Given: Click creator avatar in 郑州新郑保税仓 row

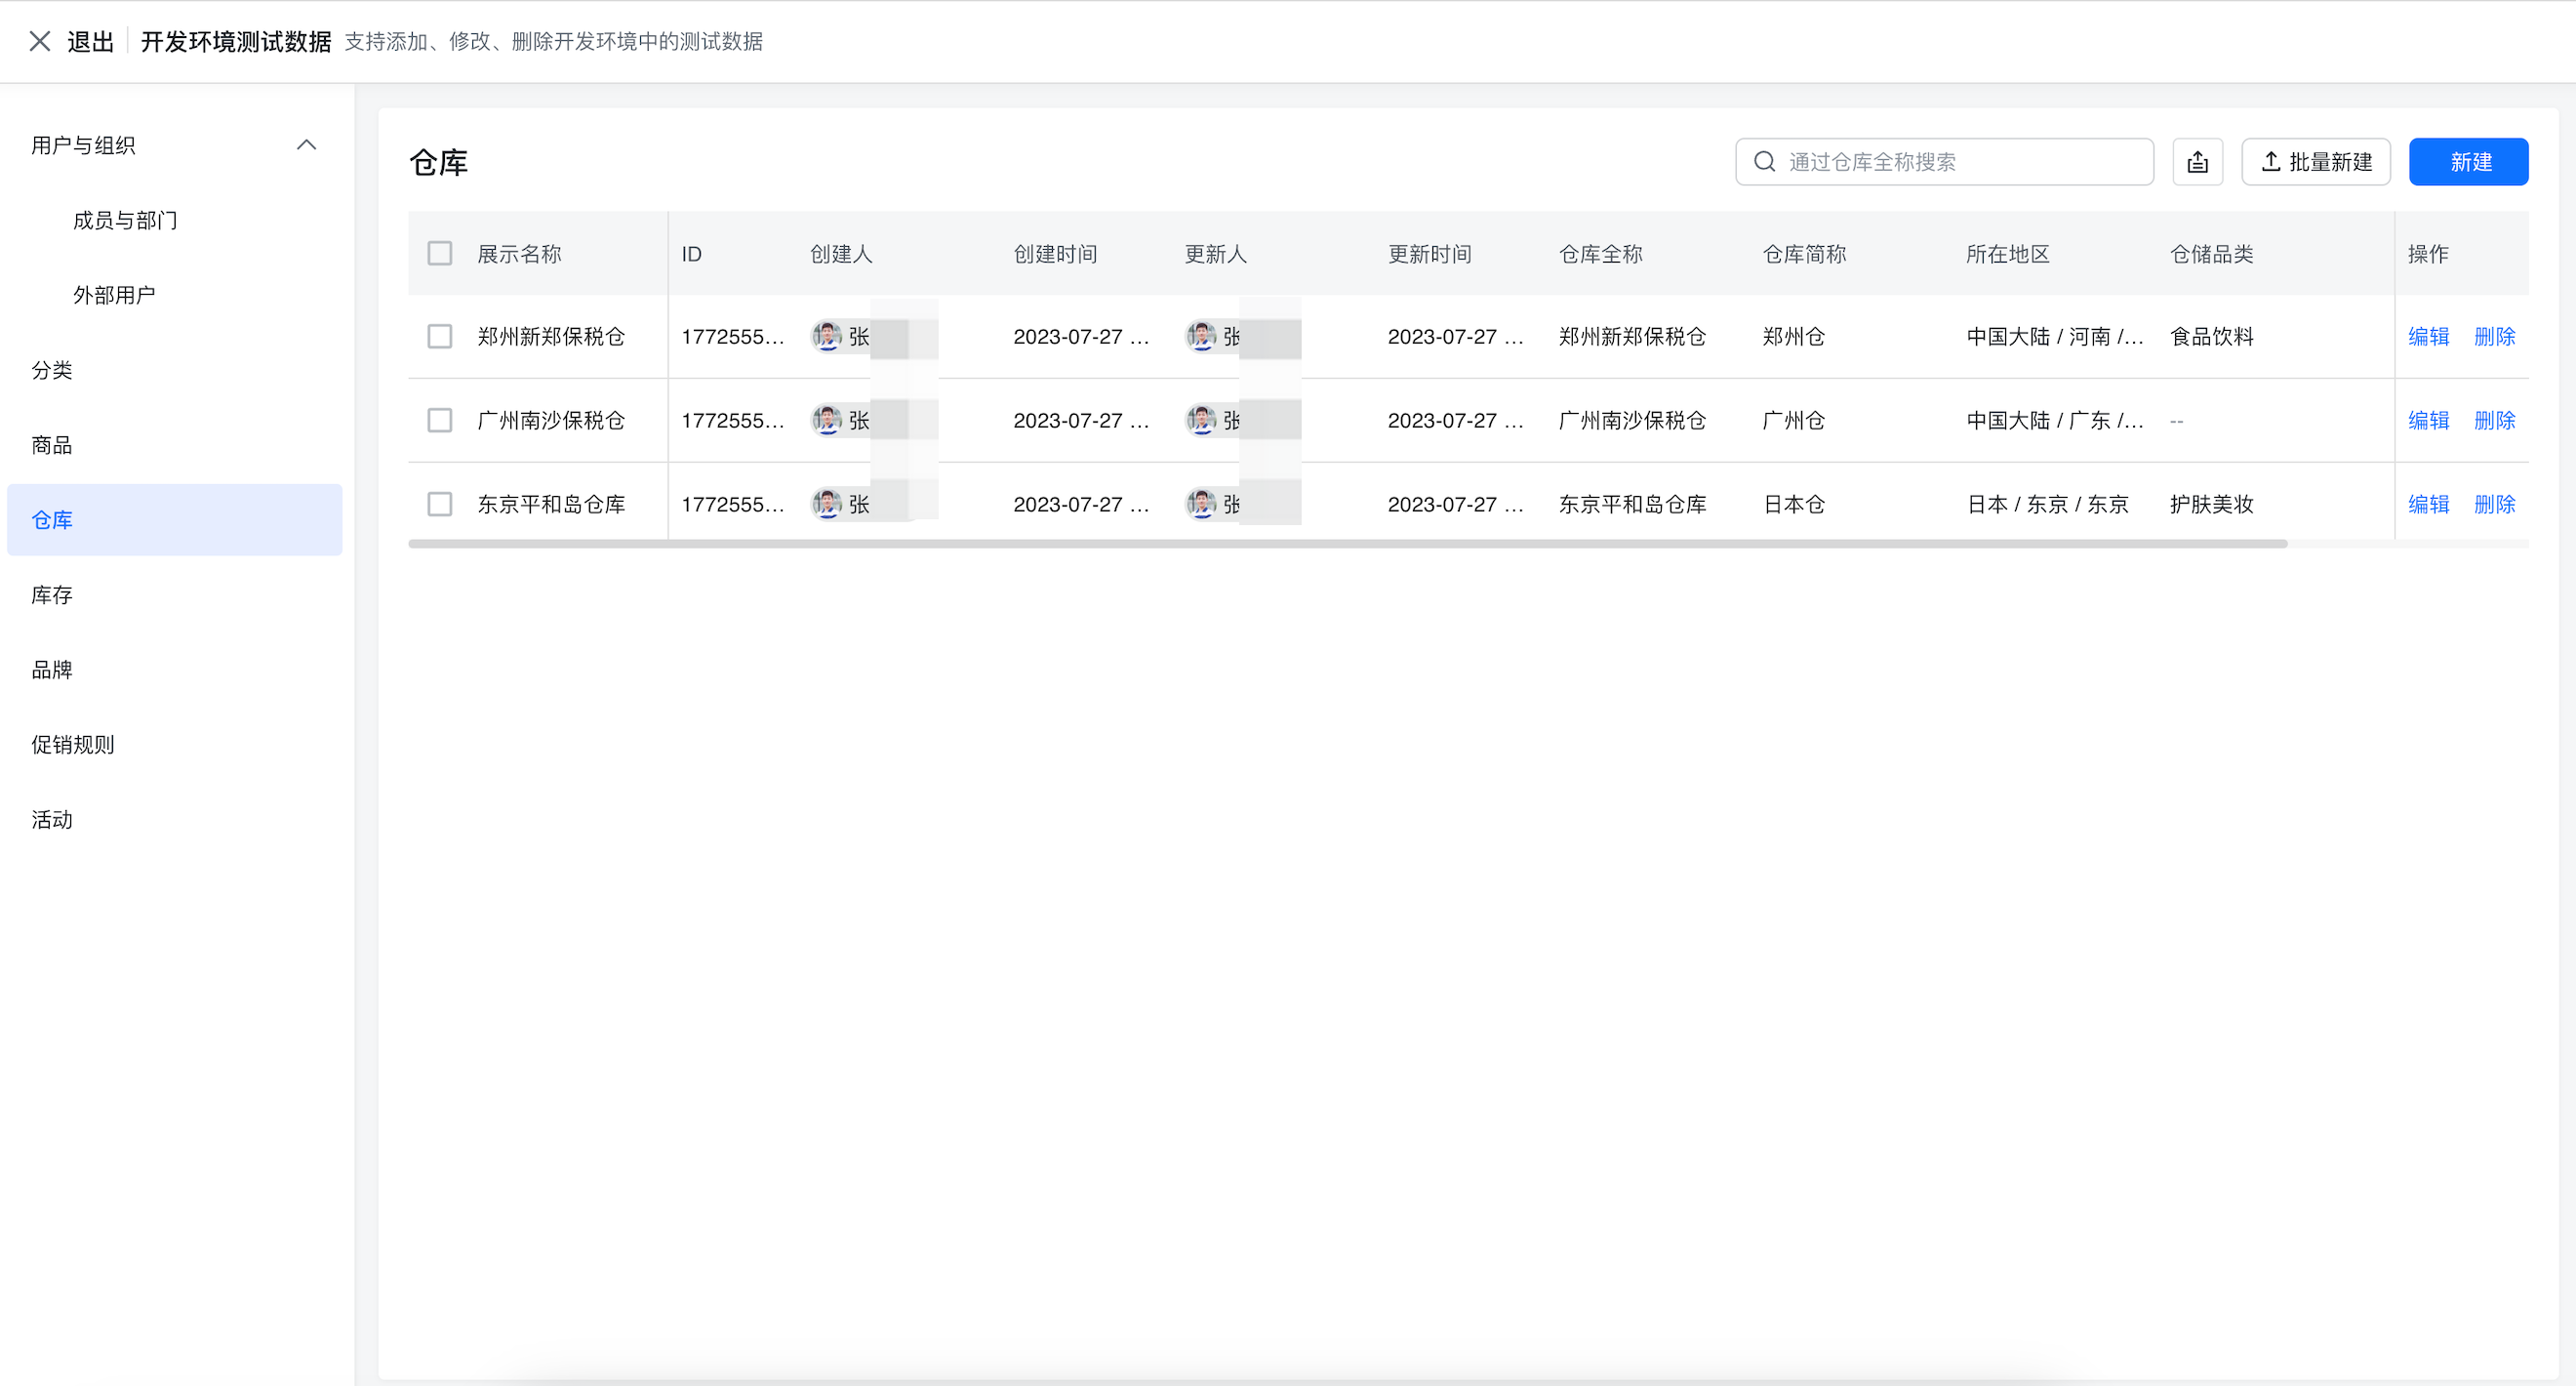Looking at the screenshot, I should pyautogui.click(x=827, y=336).
